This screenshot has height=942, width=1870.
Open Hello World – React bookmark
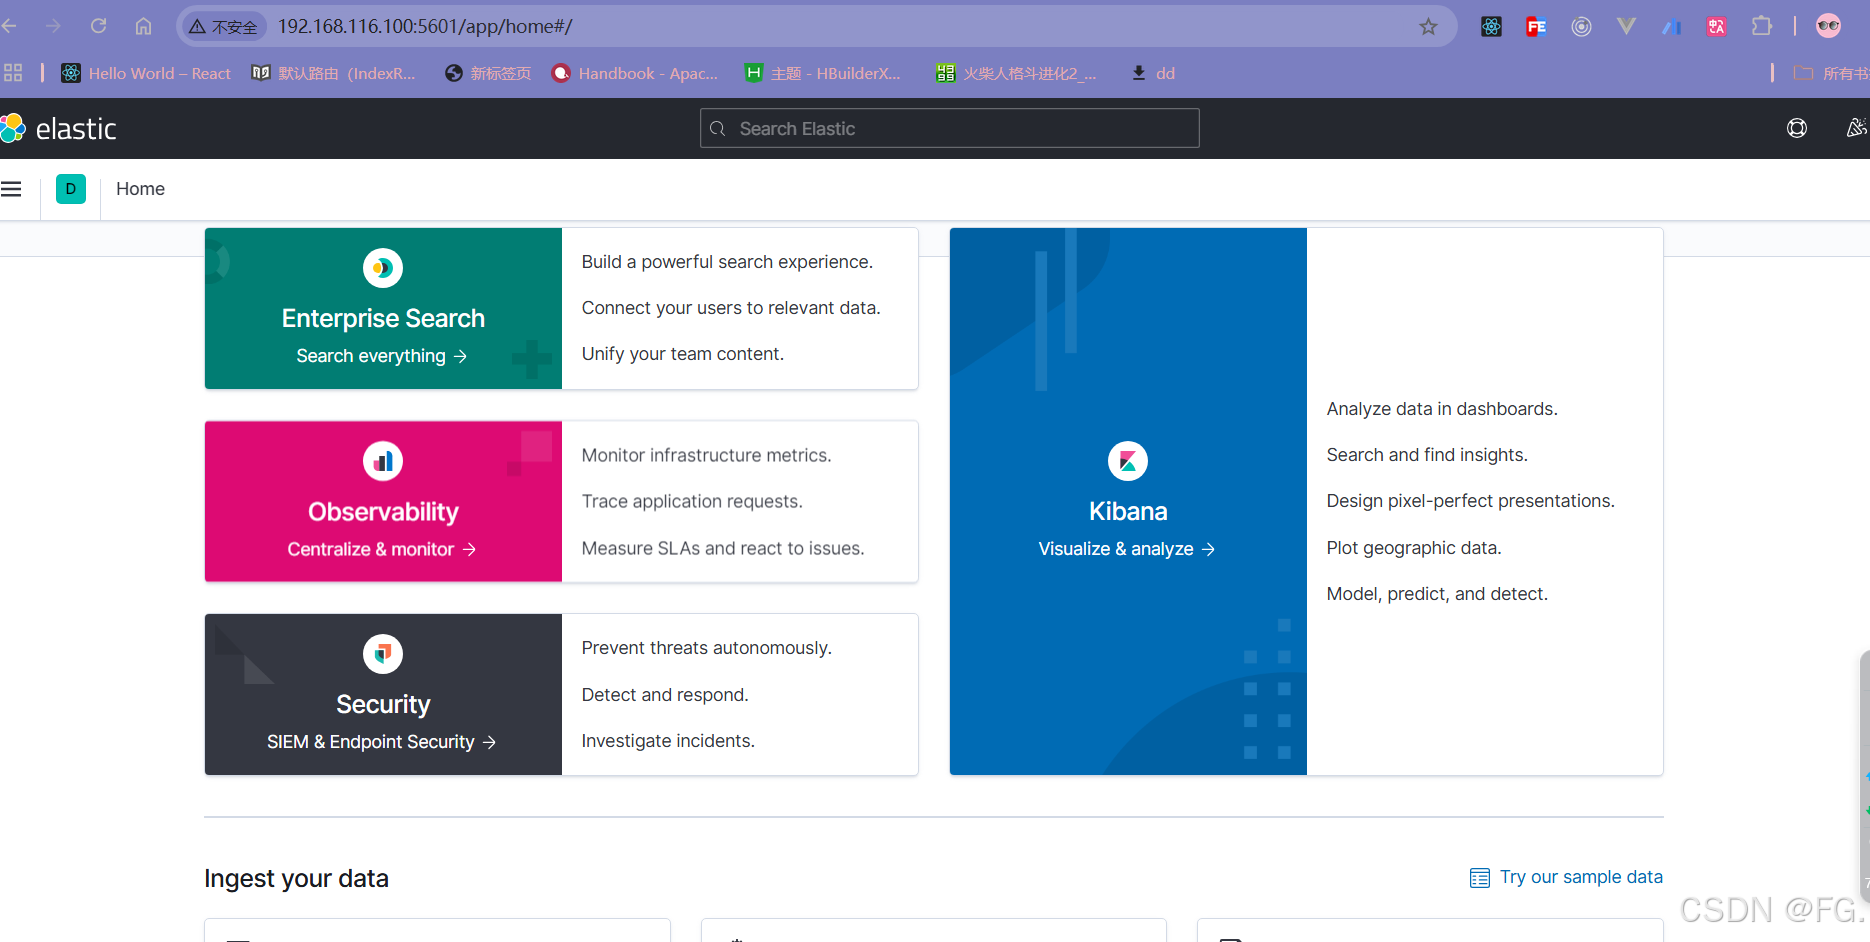146,73
